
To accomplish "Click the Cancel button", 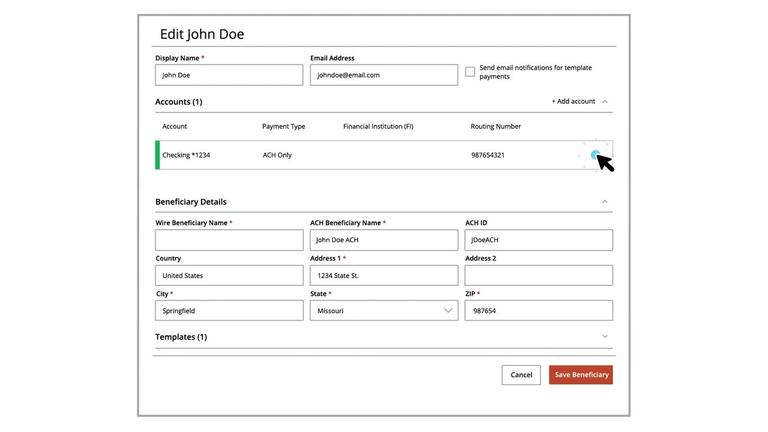I will tap(521, 375).
